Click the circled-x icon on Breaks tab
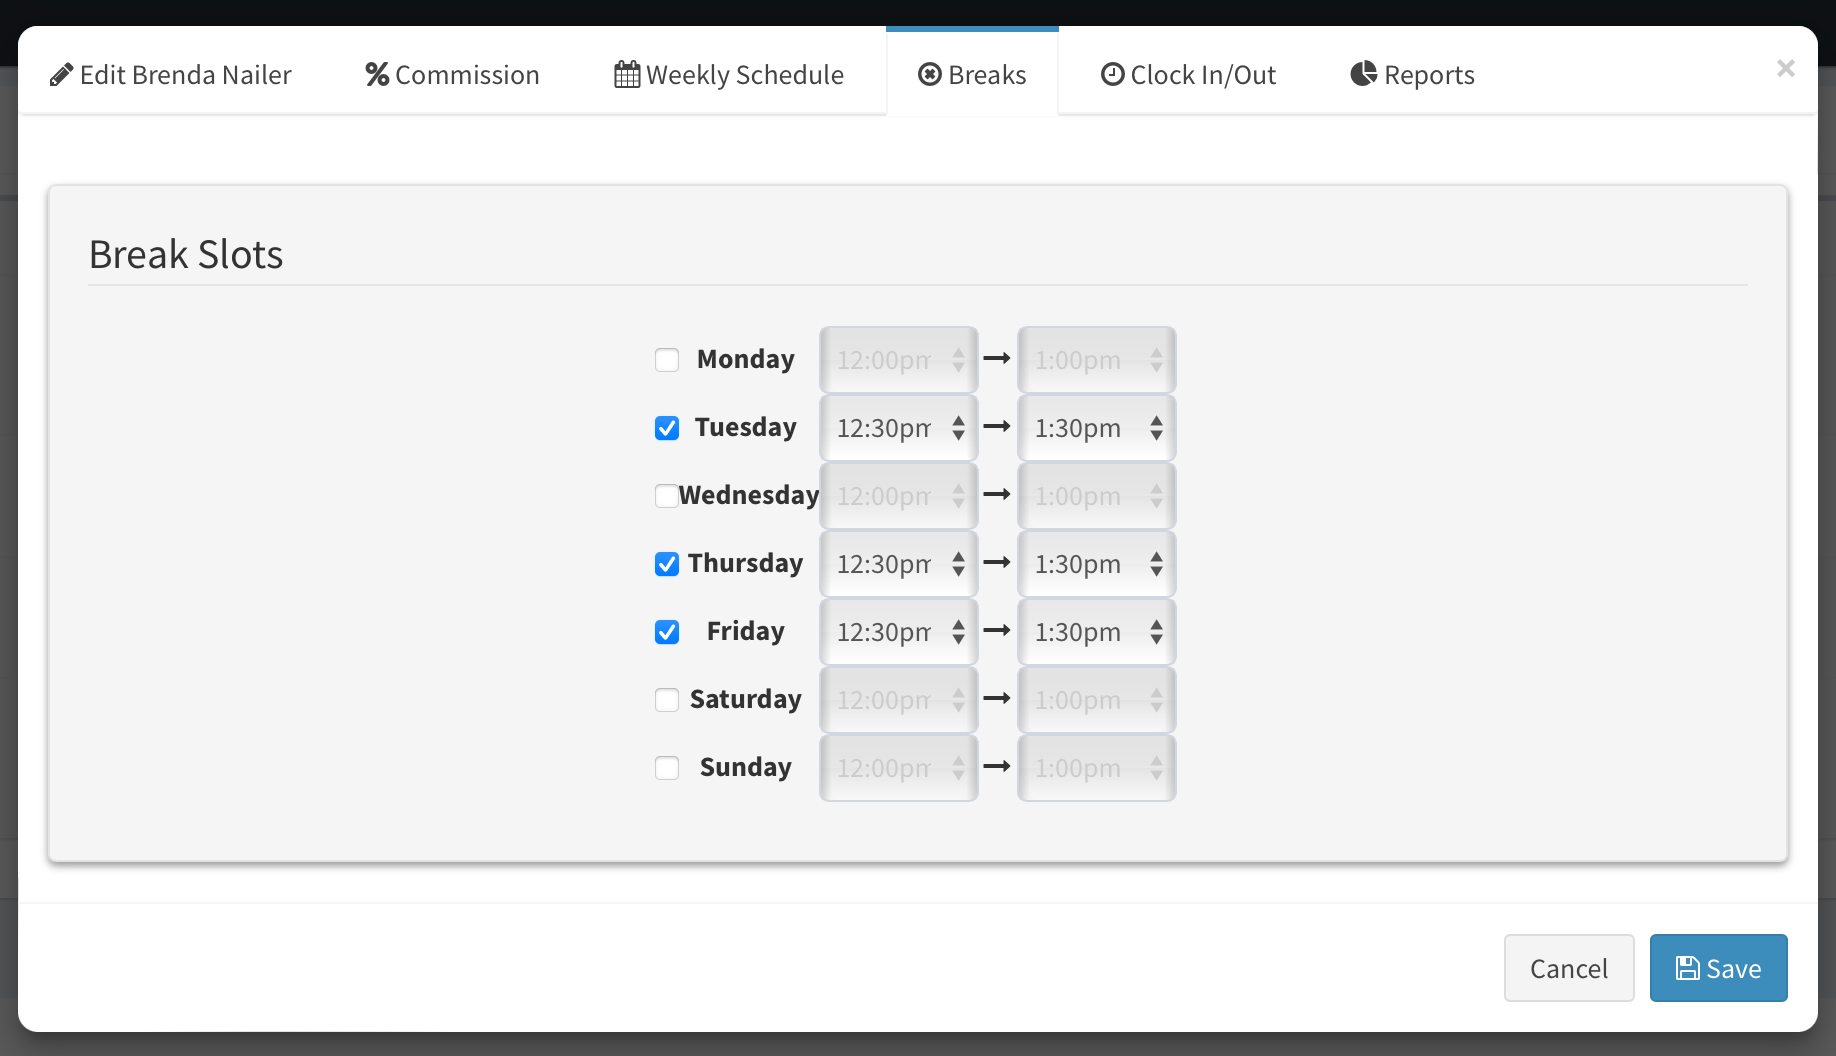 pos(930,75)
